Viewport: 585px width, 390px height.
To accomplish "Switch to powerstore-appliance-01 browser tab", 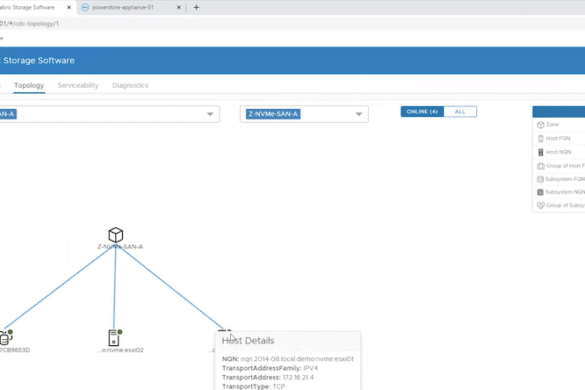I will pyautogui.click(x=131, y=7).
